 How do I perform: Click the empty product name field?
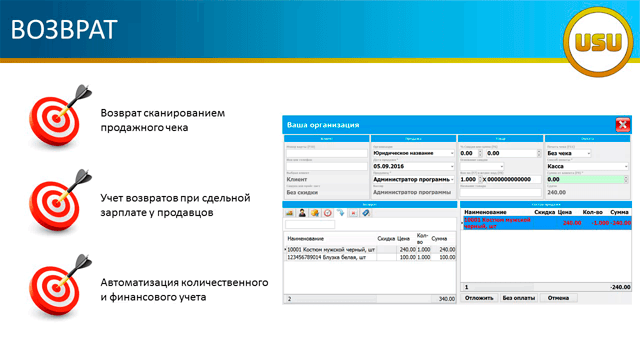point(500,192)
